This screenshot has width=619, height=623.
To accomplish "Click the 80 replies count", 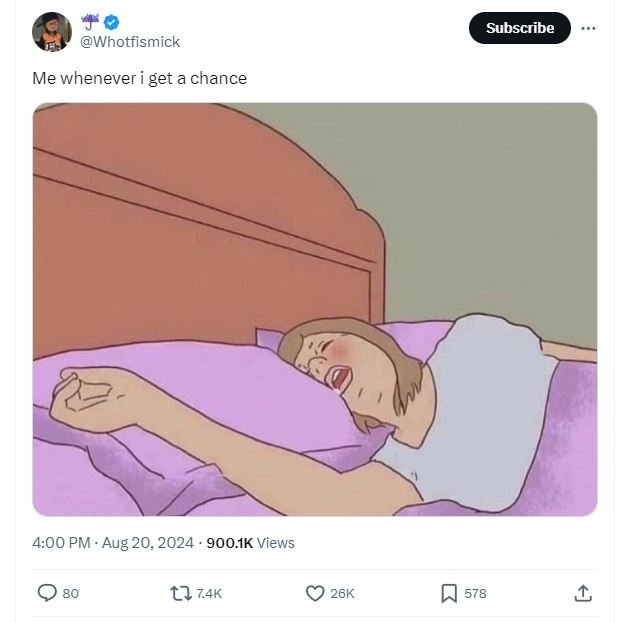I will pos(70,593).
